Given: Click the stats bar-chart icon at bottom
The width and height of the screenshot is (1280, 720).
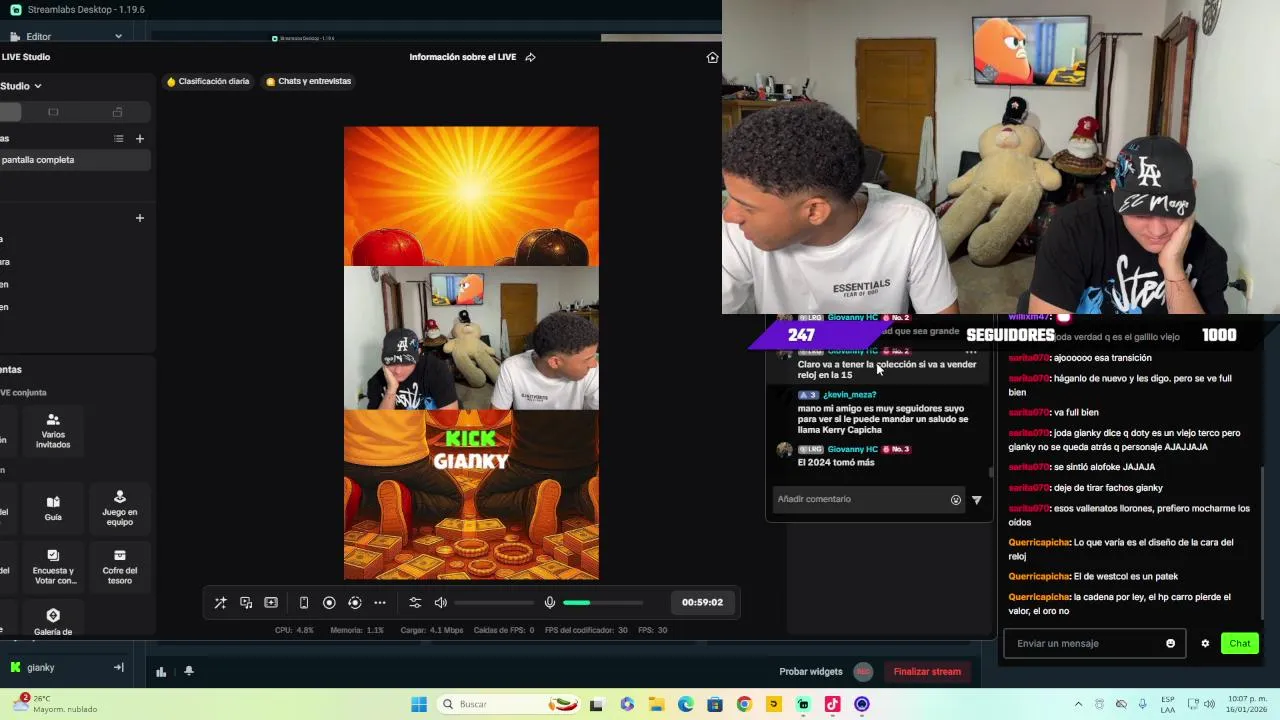Looking at the screenshot, I should pos(161,672).
